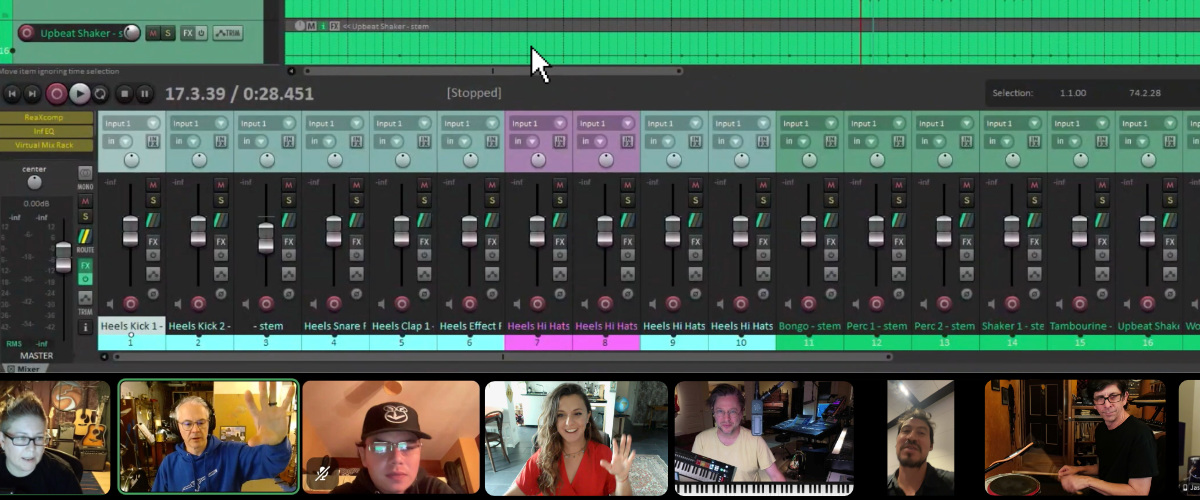This screenshot has width=1200, height=500.
Task: Open the input FX on Perc 1 strip
Action: (897, 142)
